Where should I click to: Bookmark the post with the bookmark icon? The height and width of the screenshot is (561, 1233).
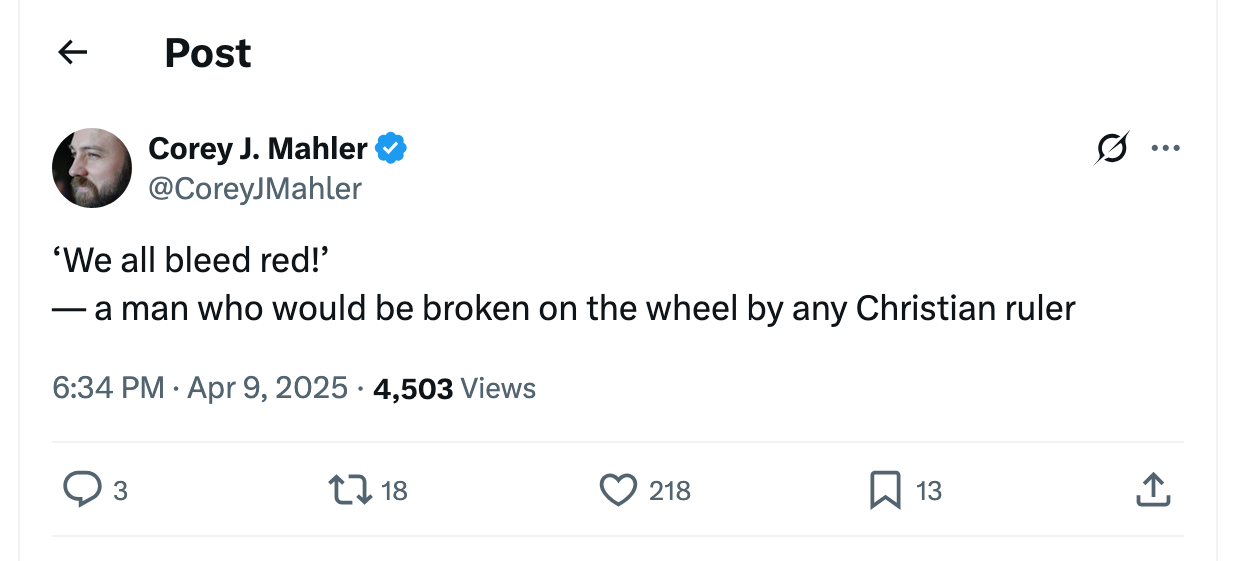pos(885,490)
